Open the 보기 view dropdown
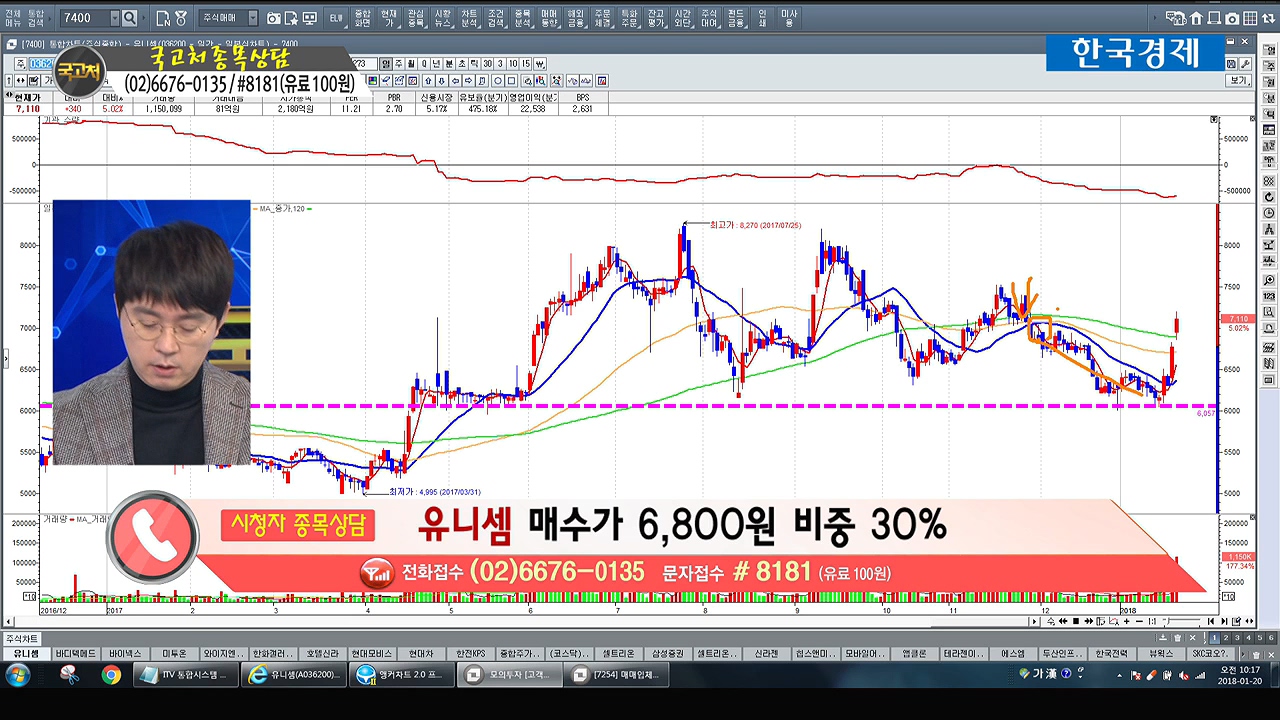 [x=1238, y=80]
